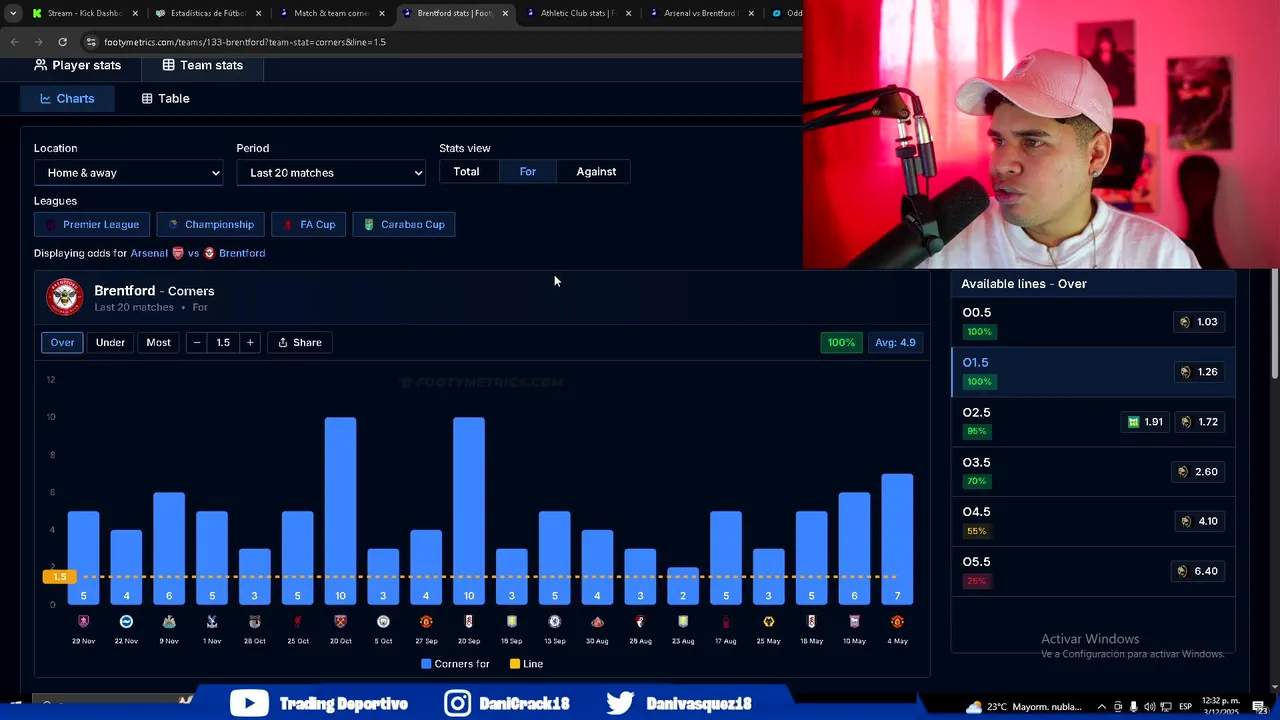This screenshot has height=720, width=1280.
Task: Click the West Ham crest for 20 Oct
Action: point(340,621)
